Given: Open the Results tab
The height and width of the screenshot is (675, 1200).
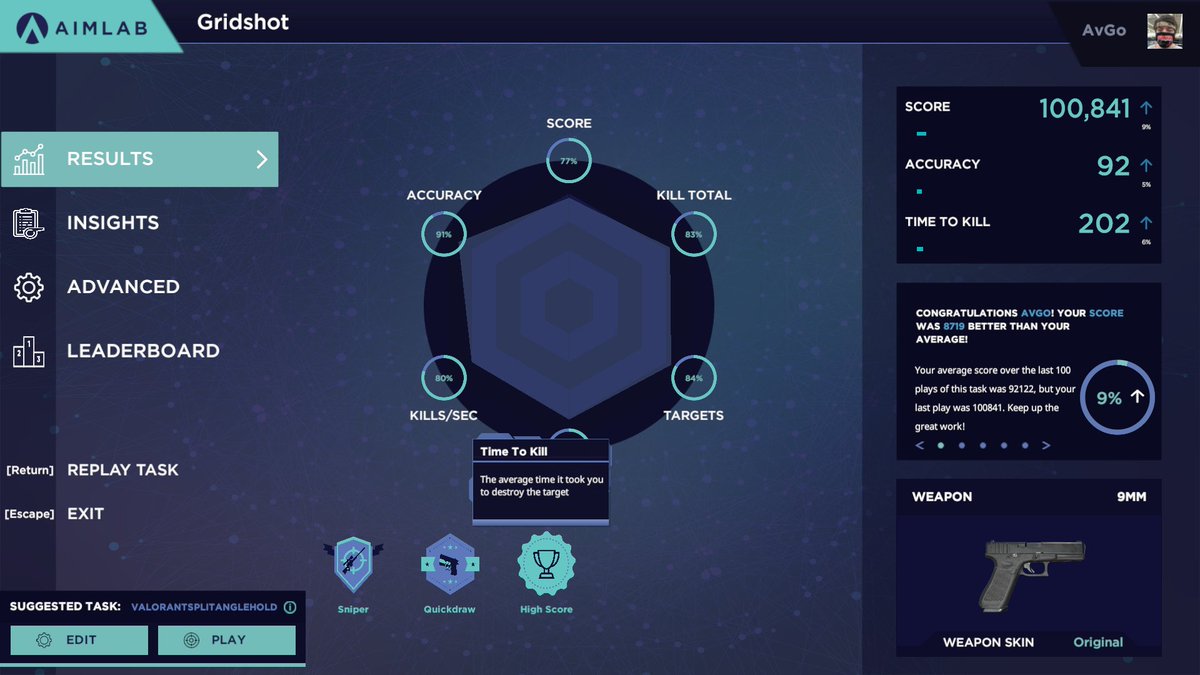Looking at the screenshot, I should (139, 159).
